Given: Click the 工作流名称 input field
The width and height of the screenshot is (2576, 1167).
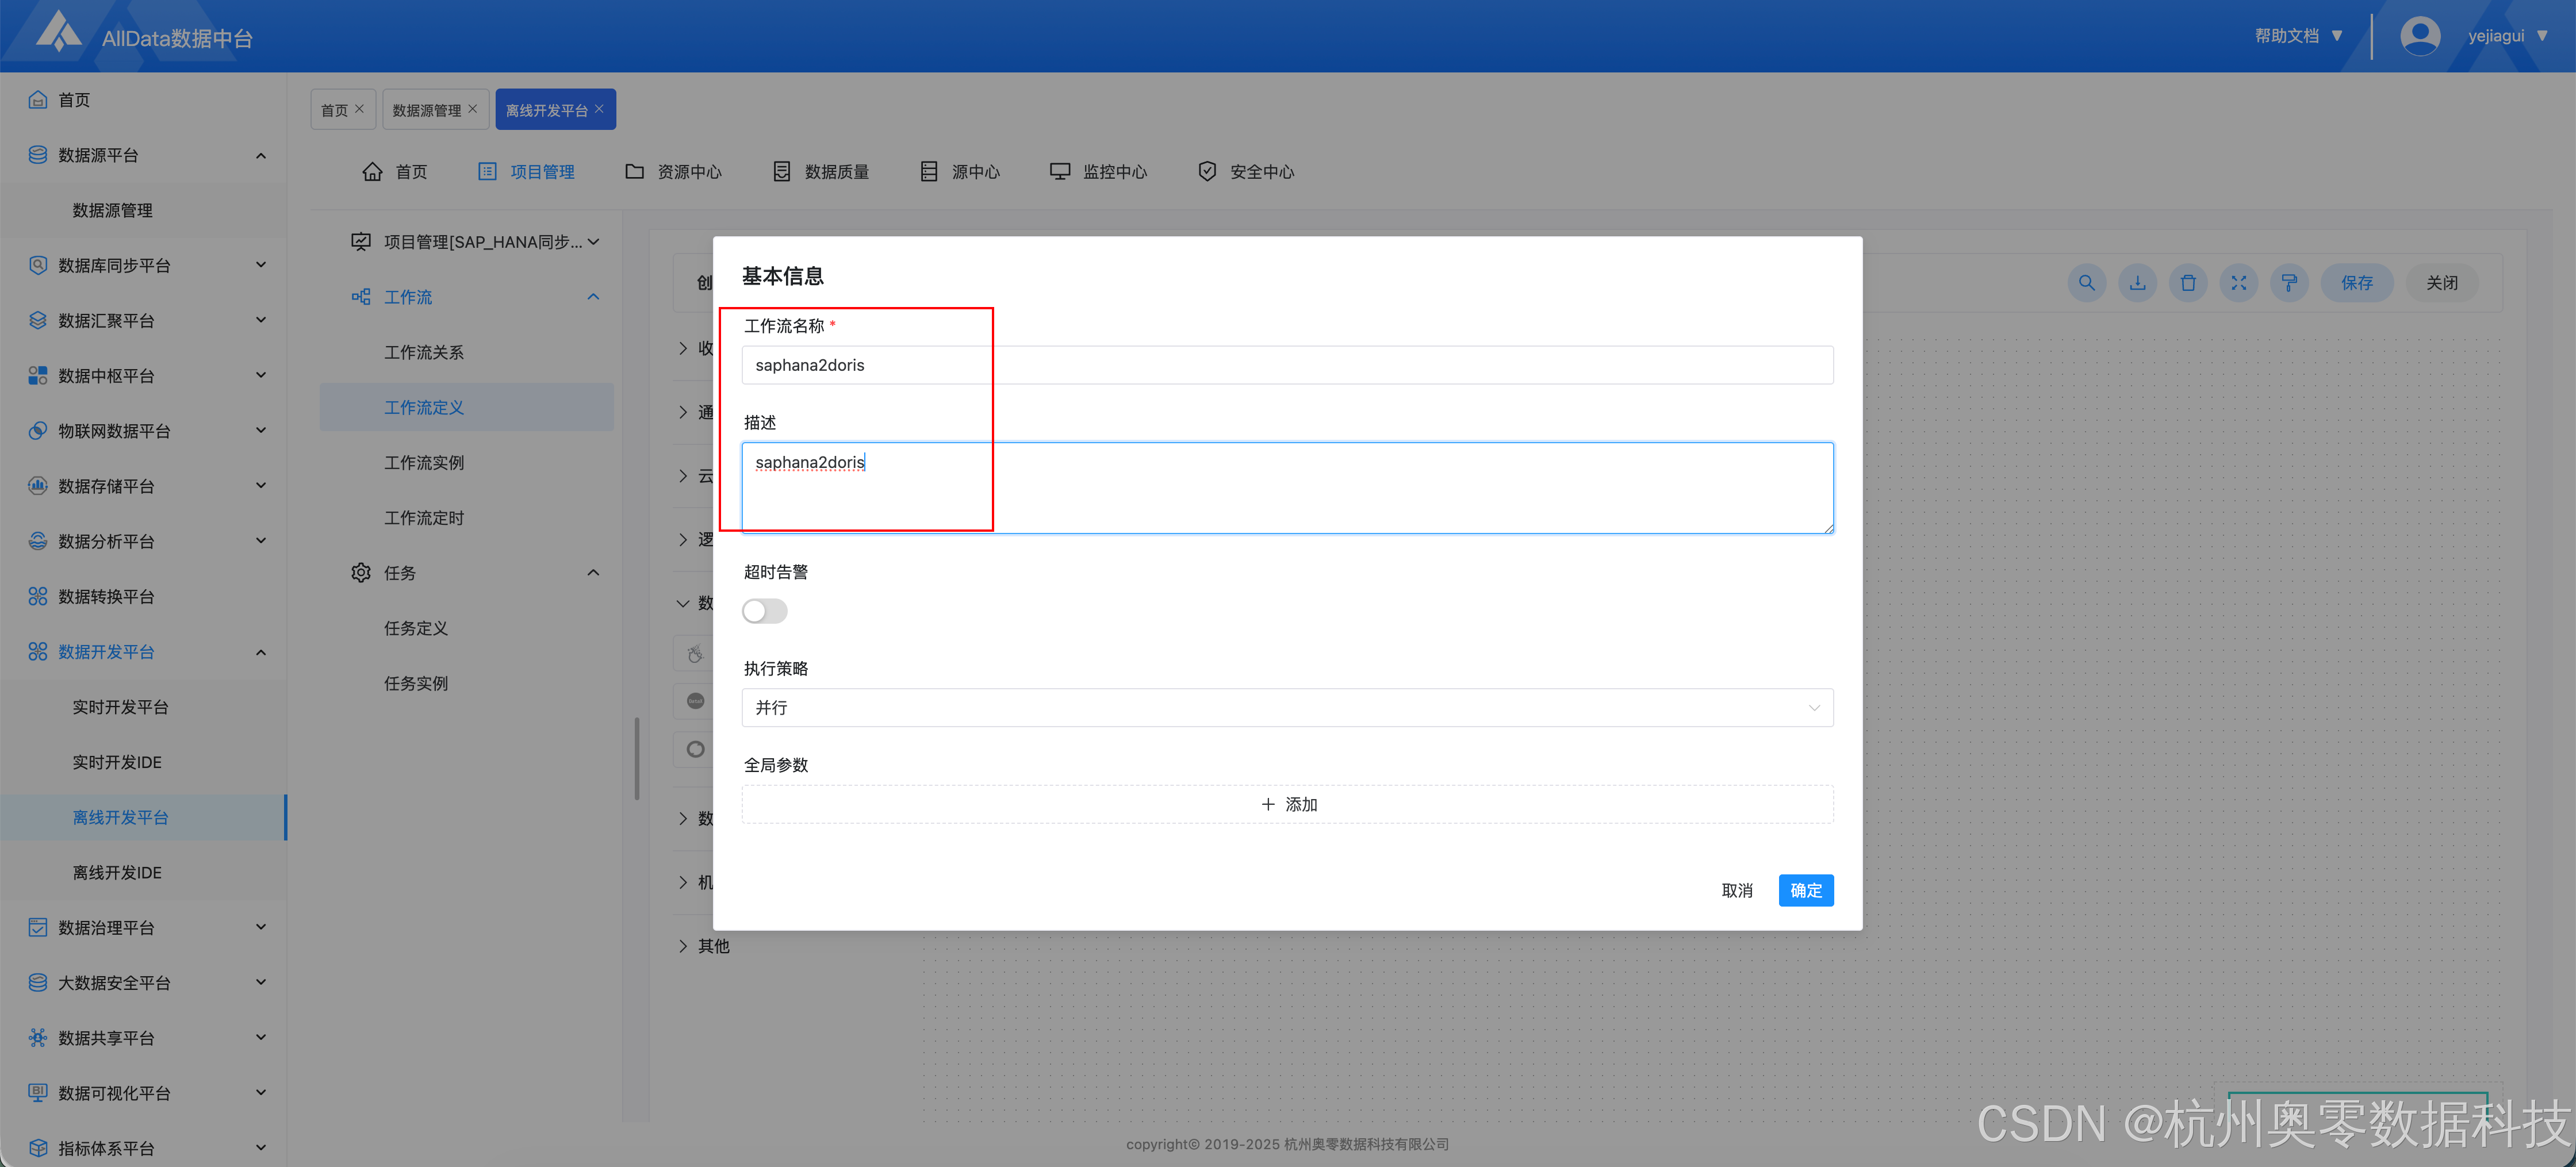Looking at the screenshot, I should pyautogui.click(x=1287, y=365).
